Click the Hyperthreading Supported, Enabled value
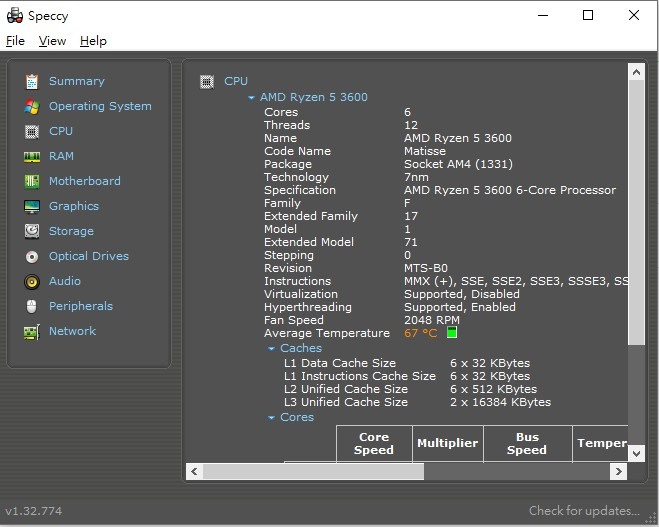The image size is (659, 527). coord(460,307)
